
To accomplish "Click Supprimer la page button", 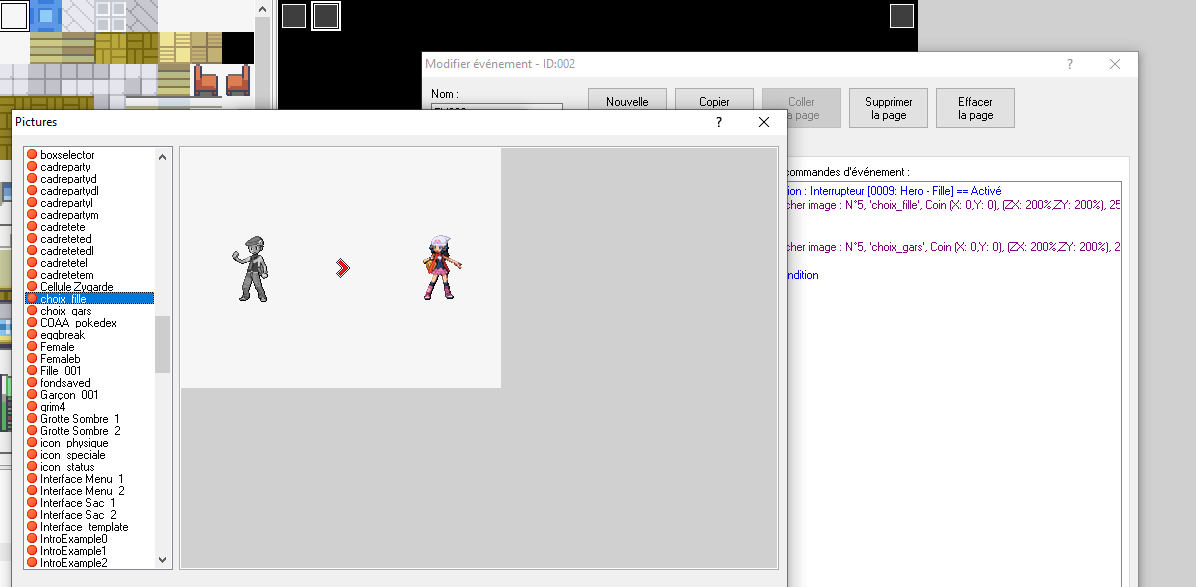I will 889,107.
